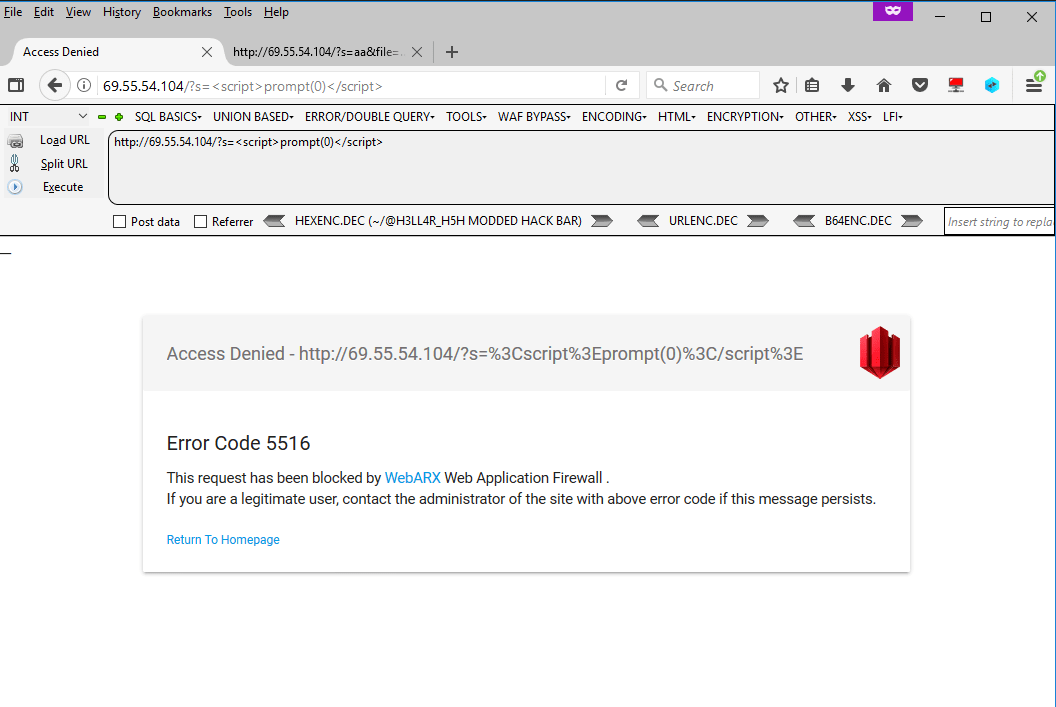Open the browser Tools menu
Image resolution: width=1056 pixels, height=707 pixels.
[x=238, y=12]
